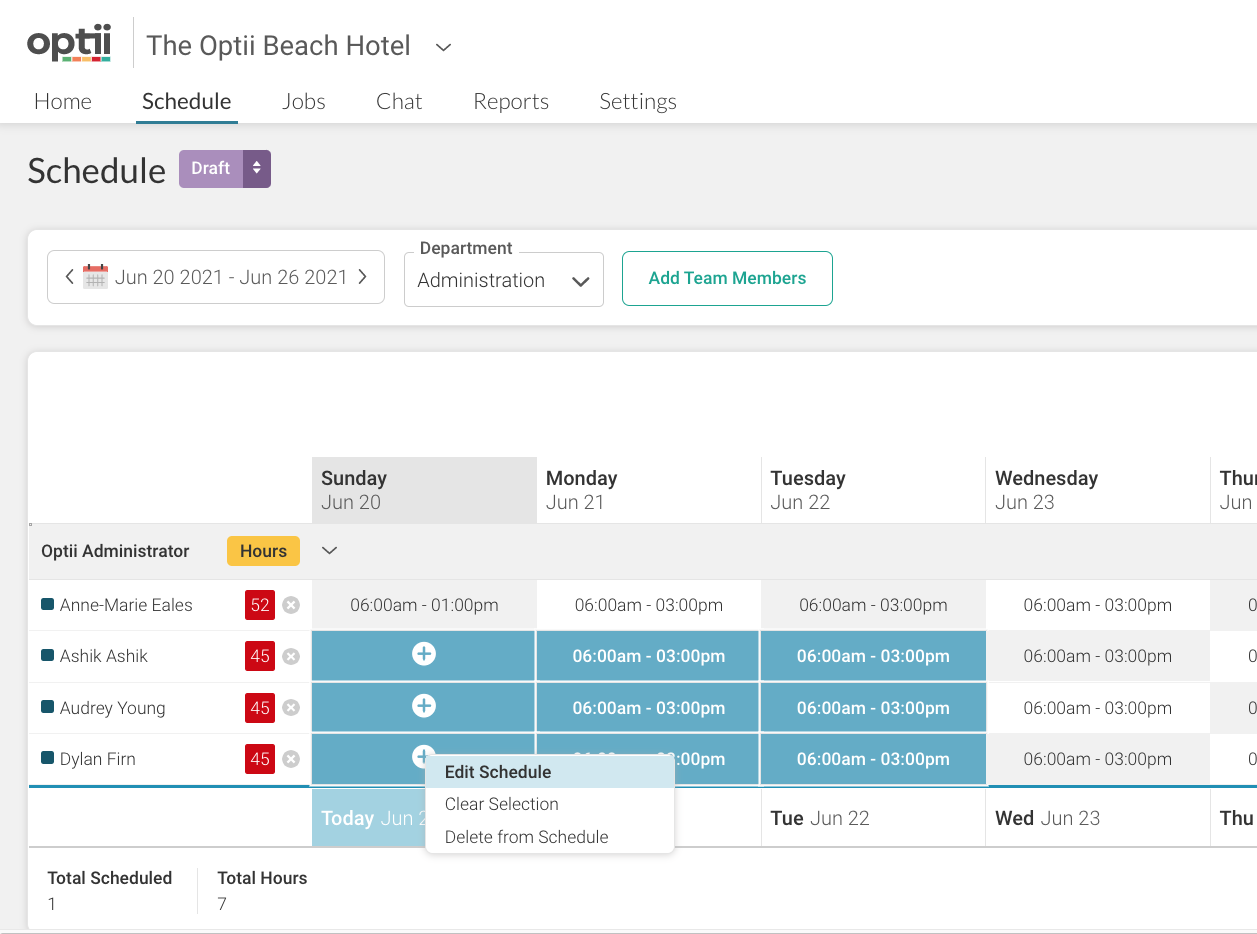Select Audrey Young's Tuesday shift cell

(x=873, y=708)
